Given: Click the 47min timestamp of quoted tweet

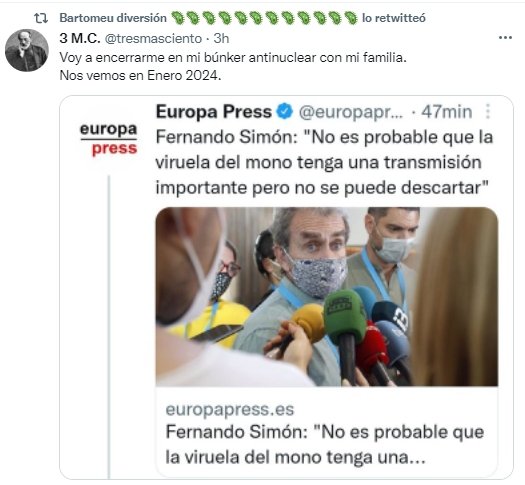Looking at the screenshot, I should [x=447, y=112].
